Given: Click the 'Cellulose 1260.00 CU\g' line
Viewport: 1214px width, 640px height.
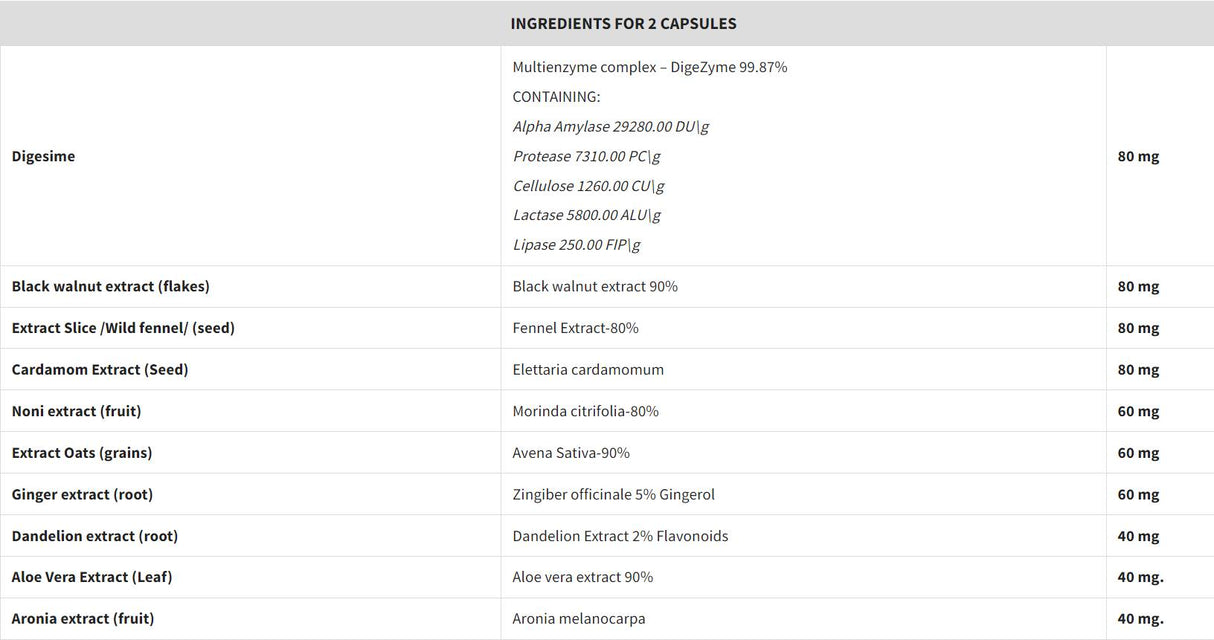Looking at the screenshot, I should coord(588,185).
